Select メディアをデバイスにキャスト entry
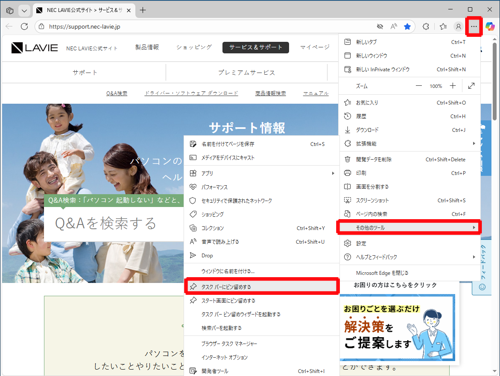This screenshot has height=376, width=500. (261, 158)
